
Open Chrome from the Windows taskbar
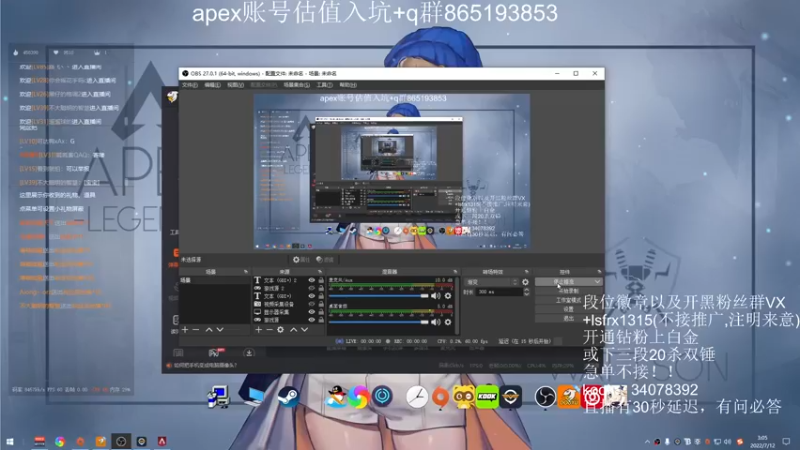pyautogui.click(x=60, y=442)
